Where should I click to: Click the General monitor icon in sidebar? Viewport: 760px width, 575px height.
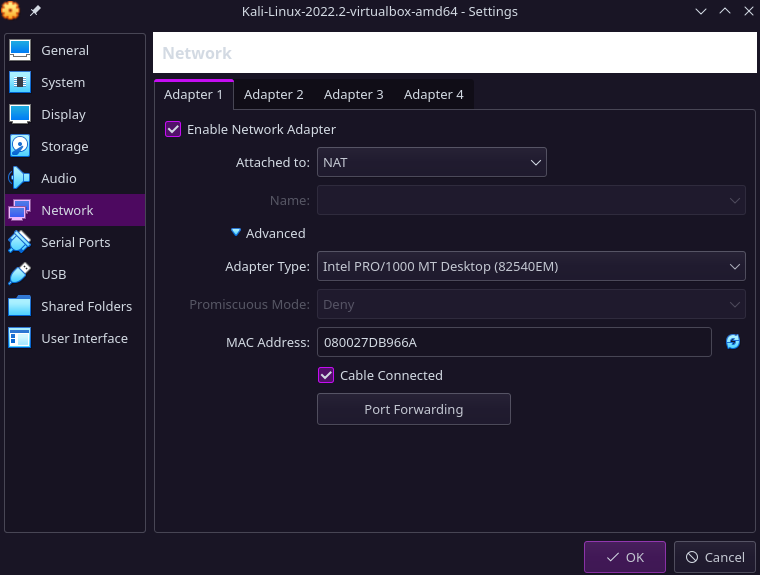(20, 50)
